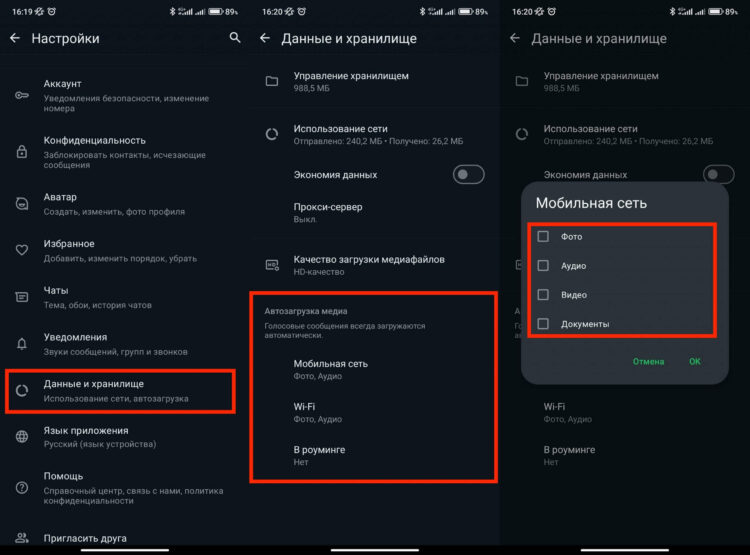Tap folder icon beside Управление хранилищем
This screenshot has width=750, height=555.
coord(271,81)
